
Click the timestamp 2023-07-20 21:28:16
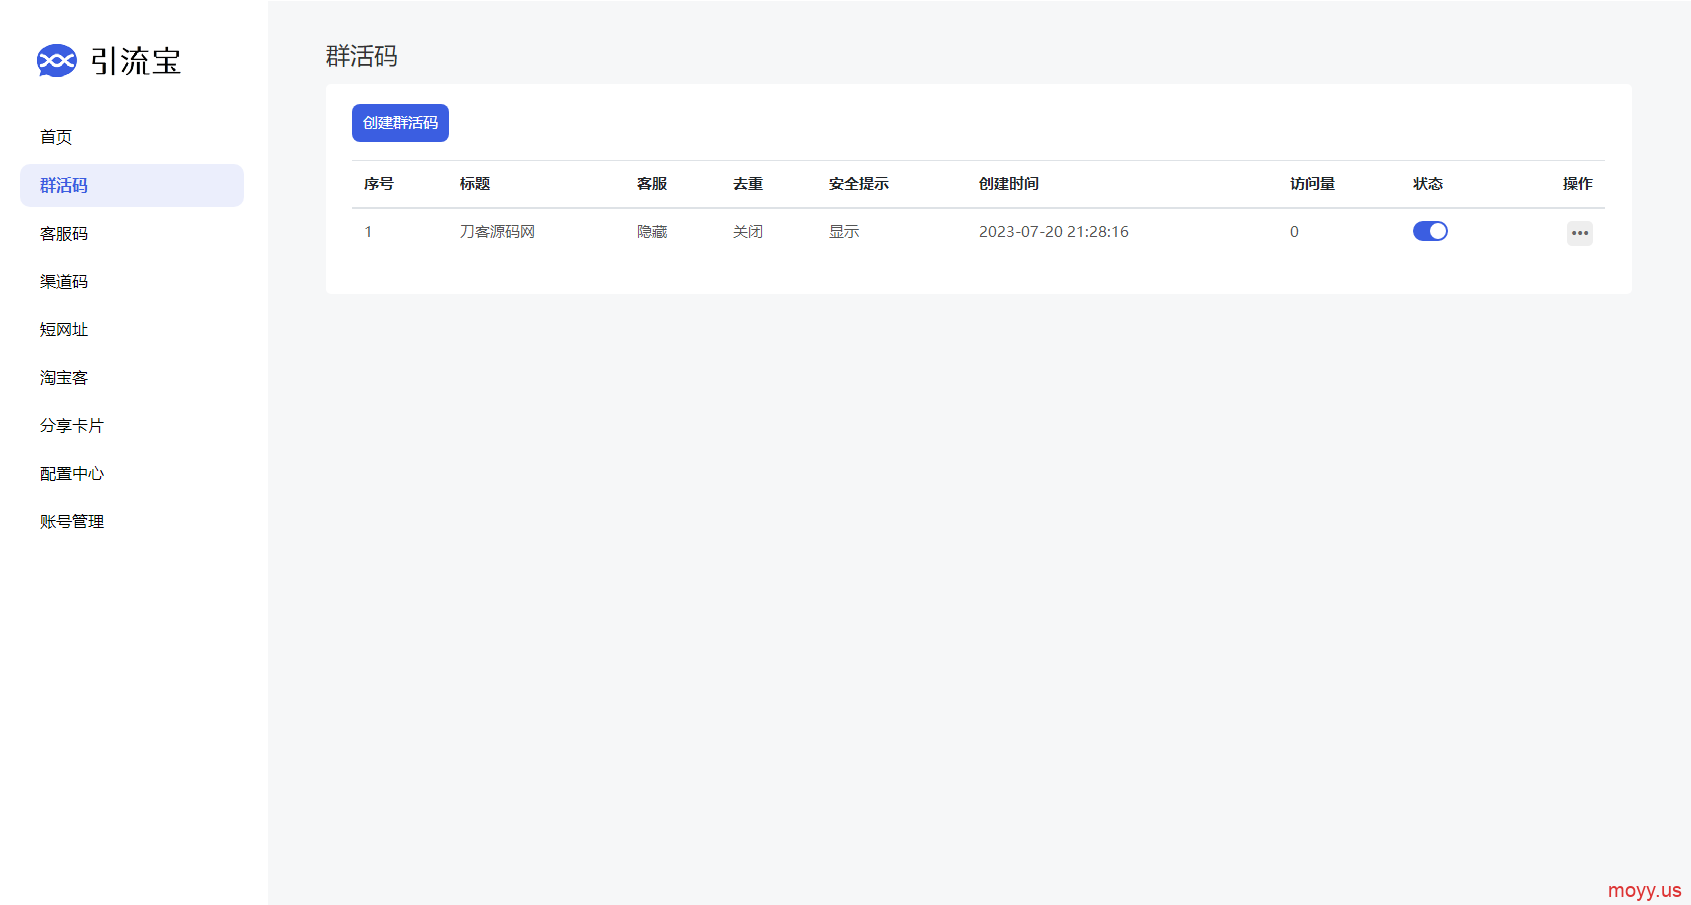coord(1054,232)
